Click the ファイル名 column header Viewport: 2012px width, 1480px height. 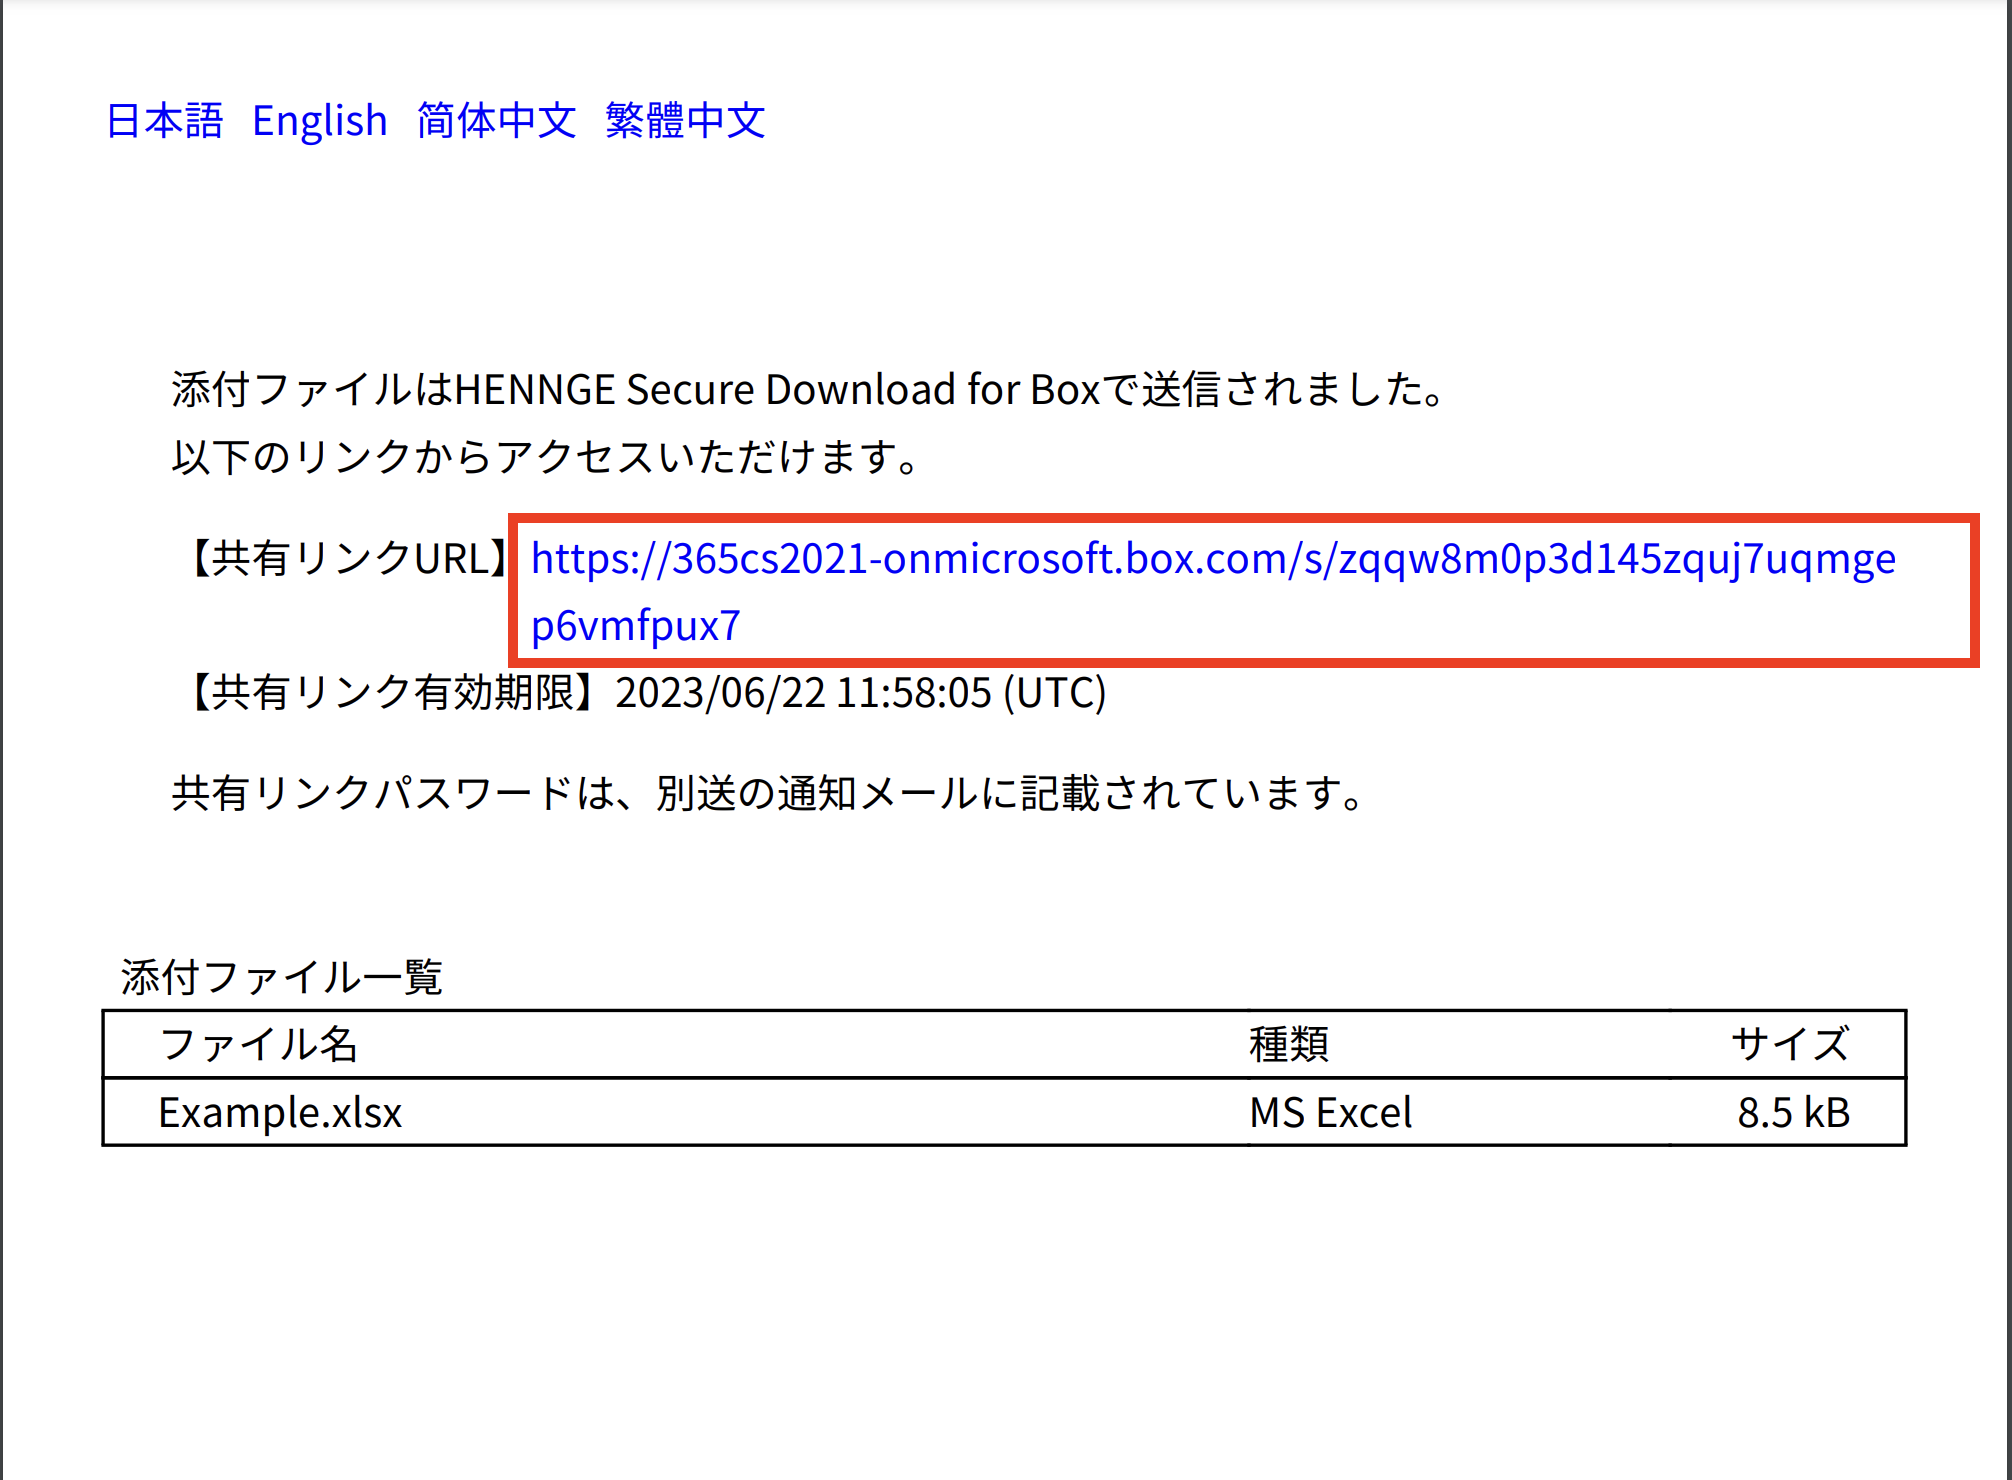pyautogui.click(x=258, y=1044)
